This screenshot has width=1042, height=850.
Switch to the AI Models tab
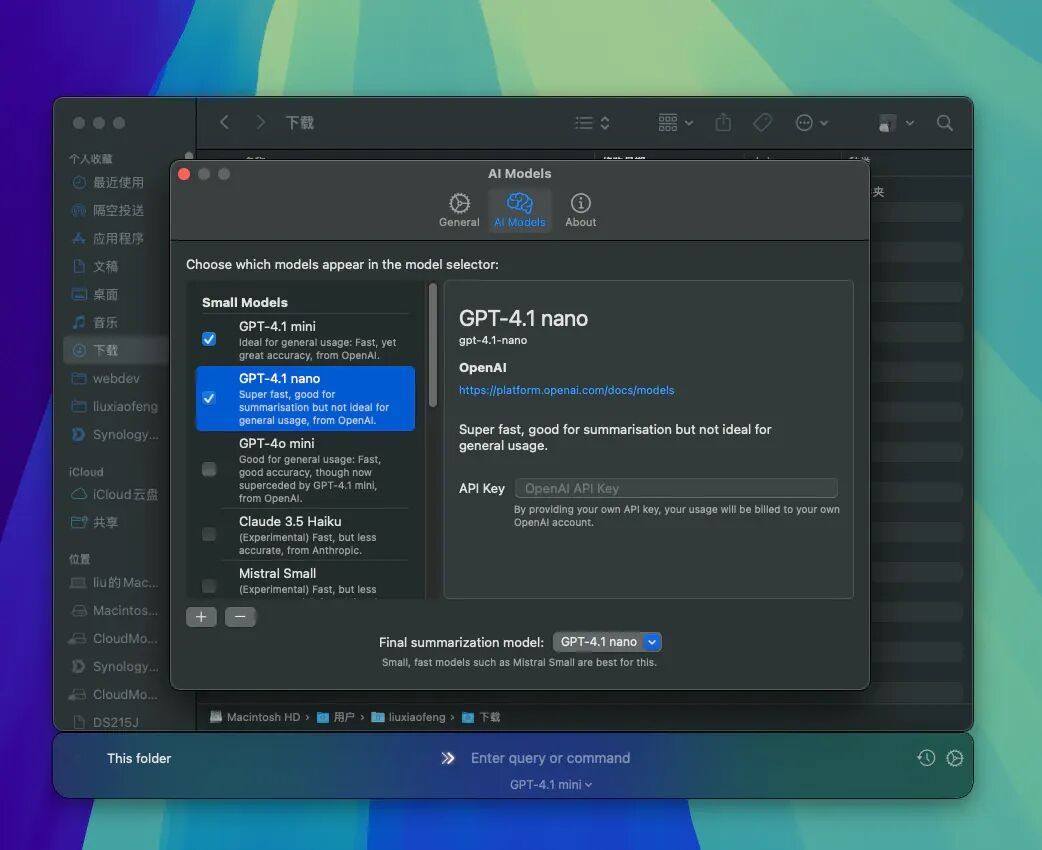(x=520, y=210)
